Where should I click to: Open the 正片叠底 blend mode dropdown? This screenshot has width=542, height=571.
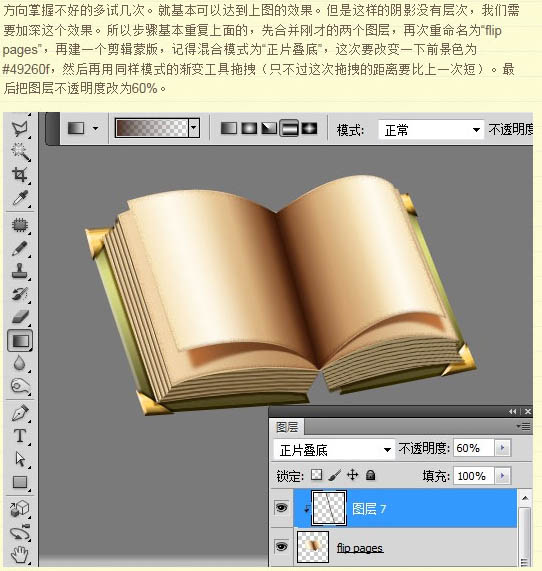point(334,450)
